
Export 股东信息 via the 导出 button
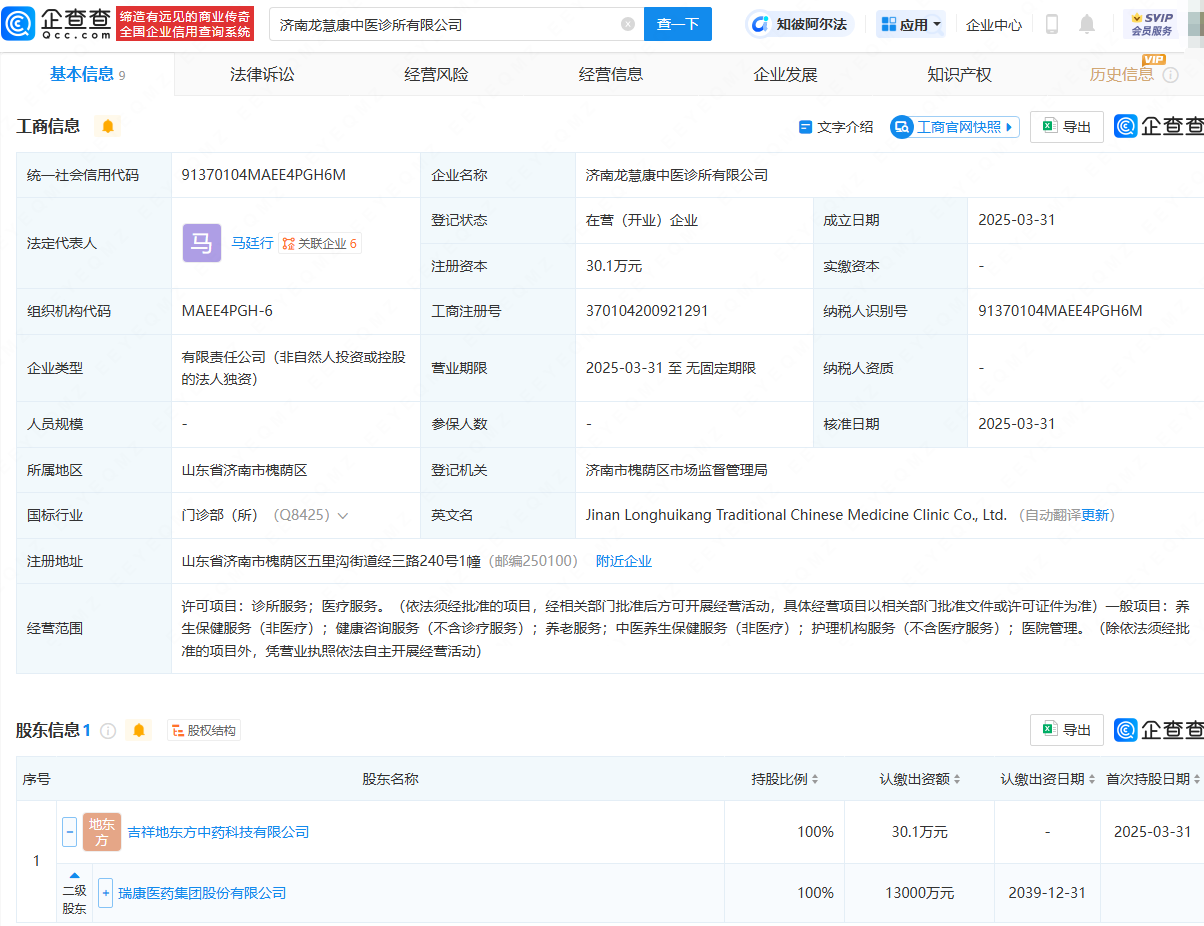click(x=1067, y=730)
